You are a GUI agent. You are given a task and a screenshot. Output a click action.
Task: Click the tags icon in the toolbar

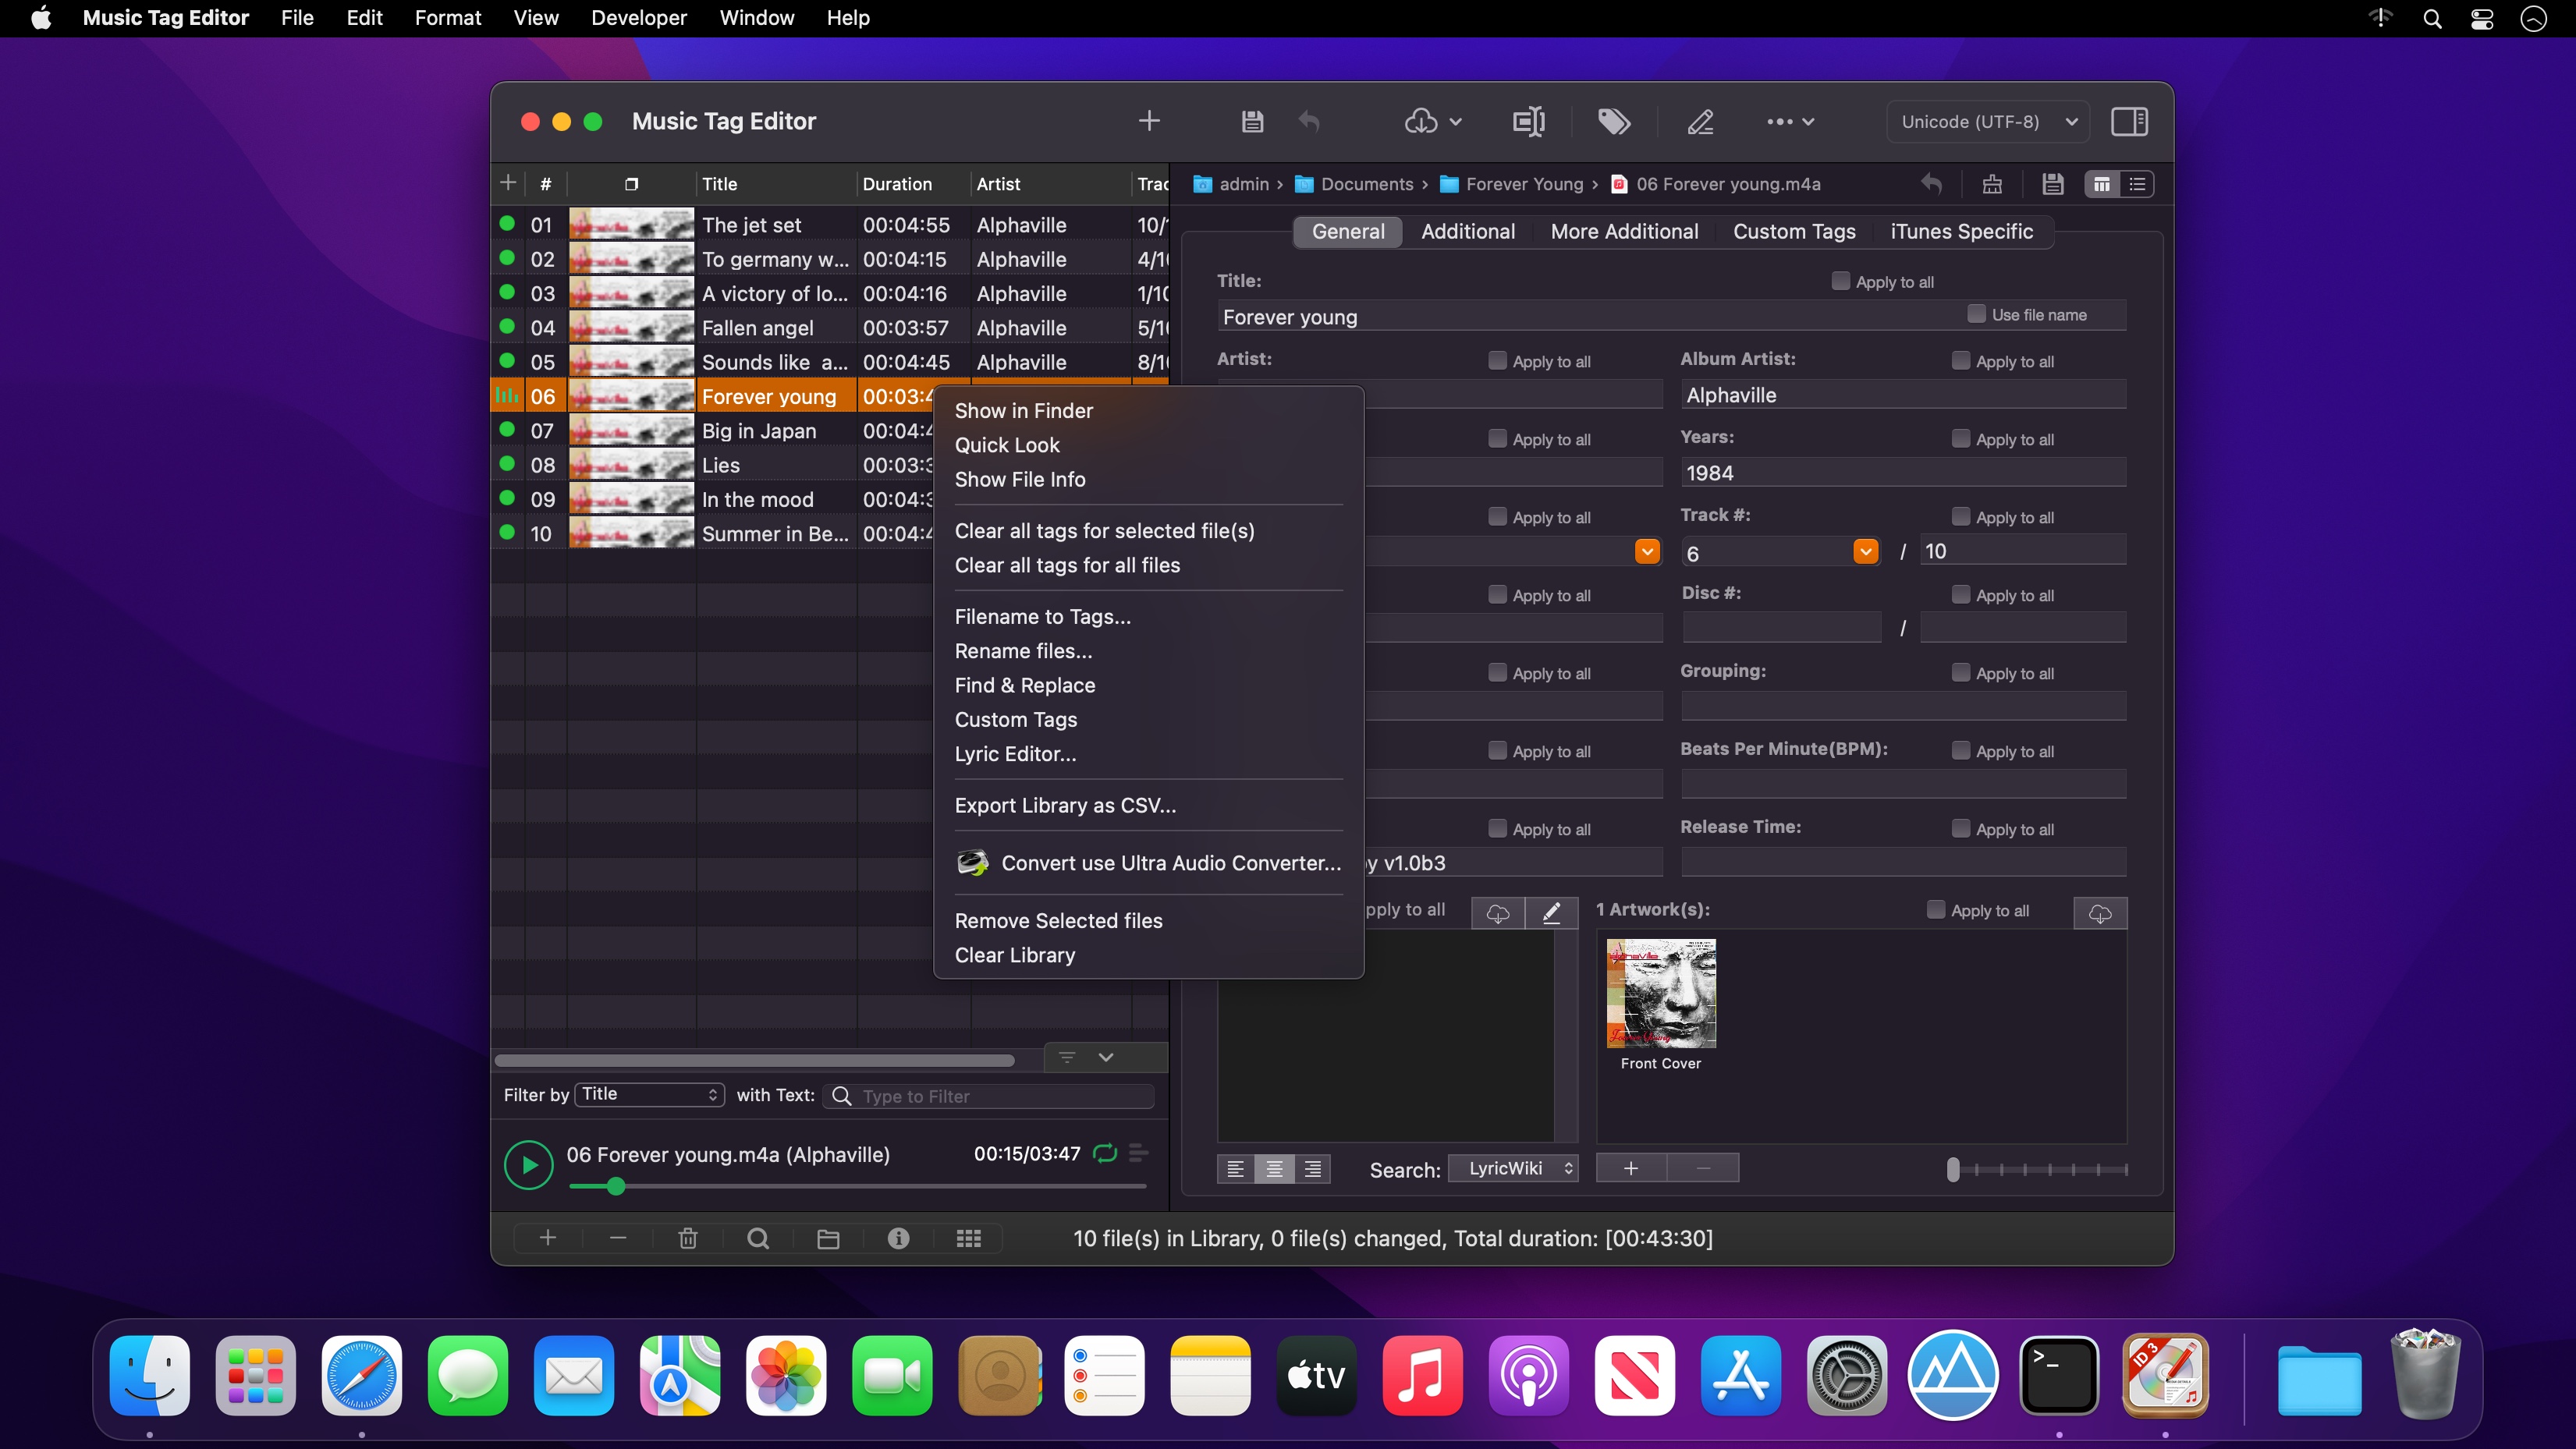click(x=1614, y=121)
